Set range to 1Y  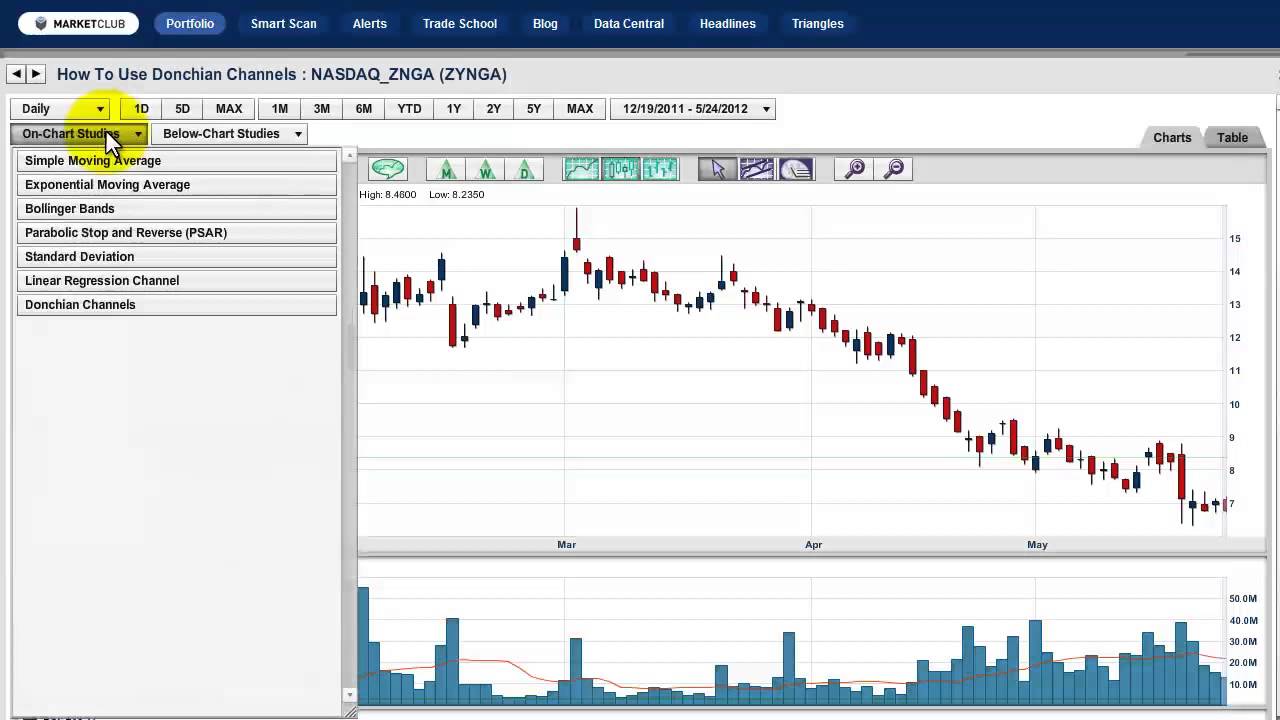tap(454, 108)
